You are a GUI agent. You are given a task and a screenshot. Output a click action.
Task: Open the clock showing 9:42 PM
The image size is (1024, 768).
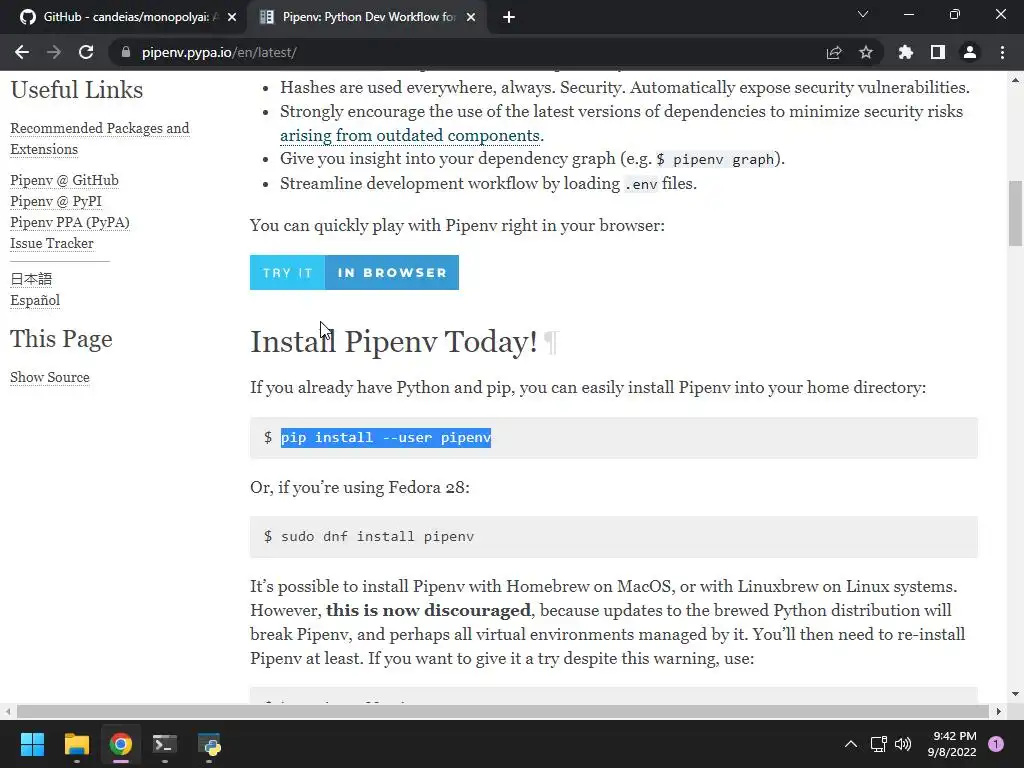coord(952,744)
